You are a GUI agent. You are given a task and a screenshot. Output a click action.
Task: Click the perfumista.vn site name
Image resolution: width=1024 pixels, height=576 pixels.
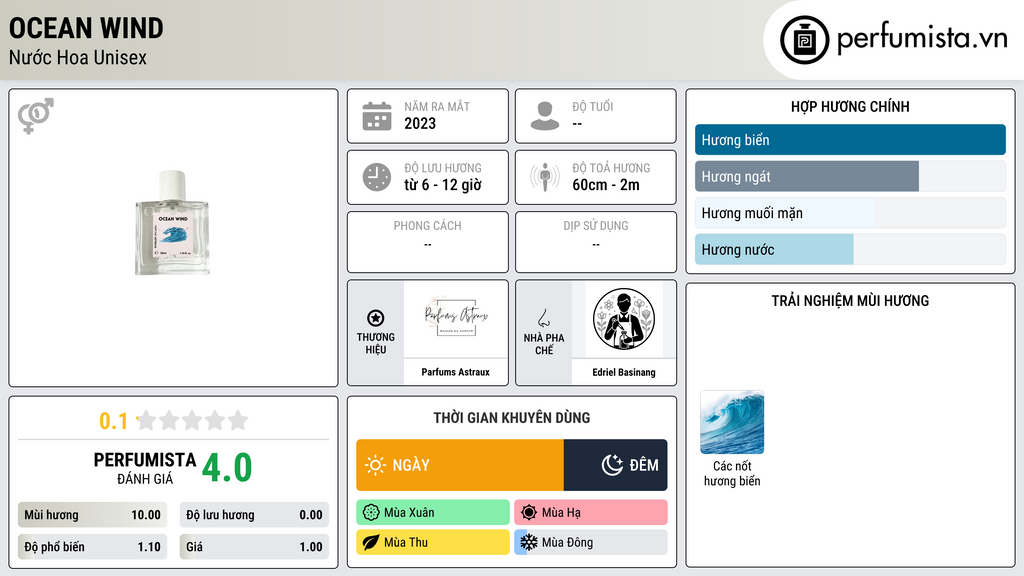coord(922,38)
